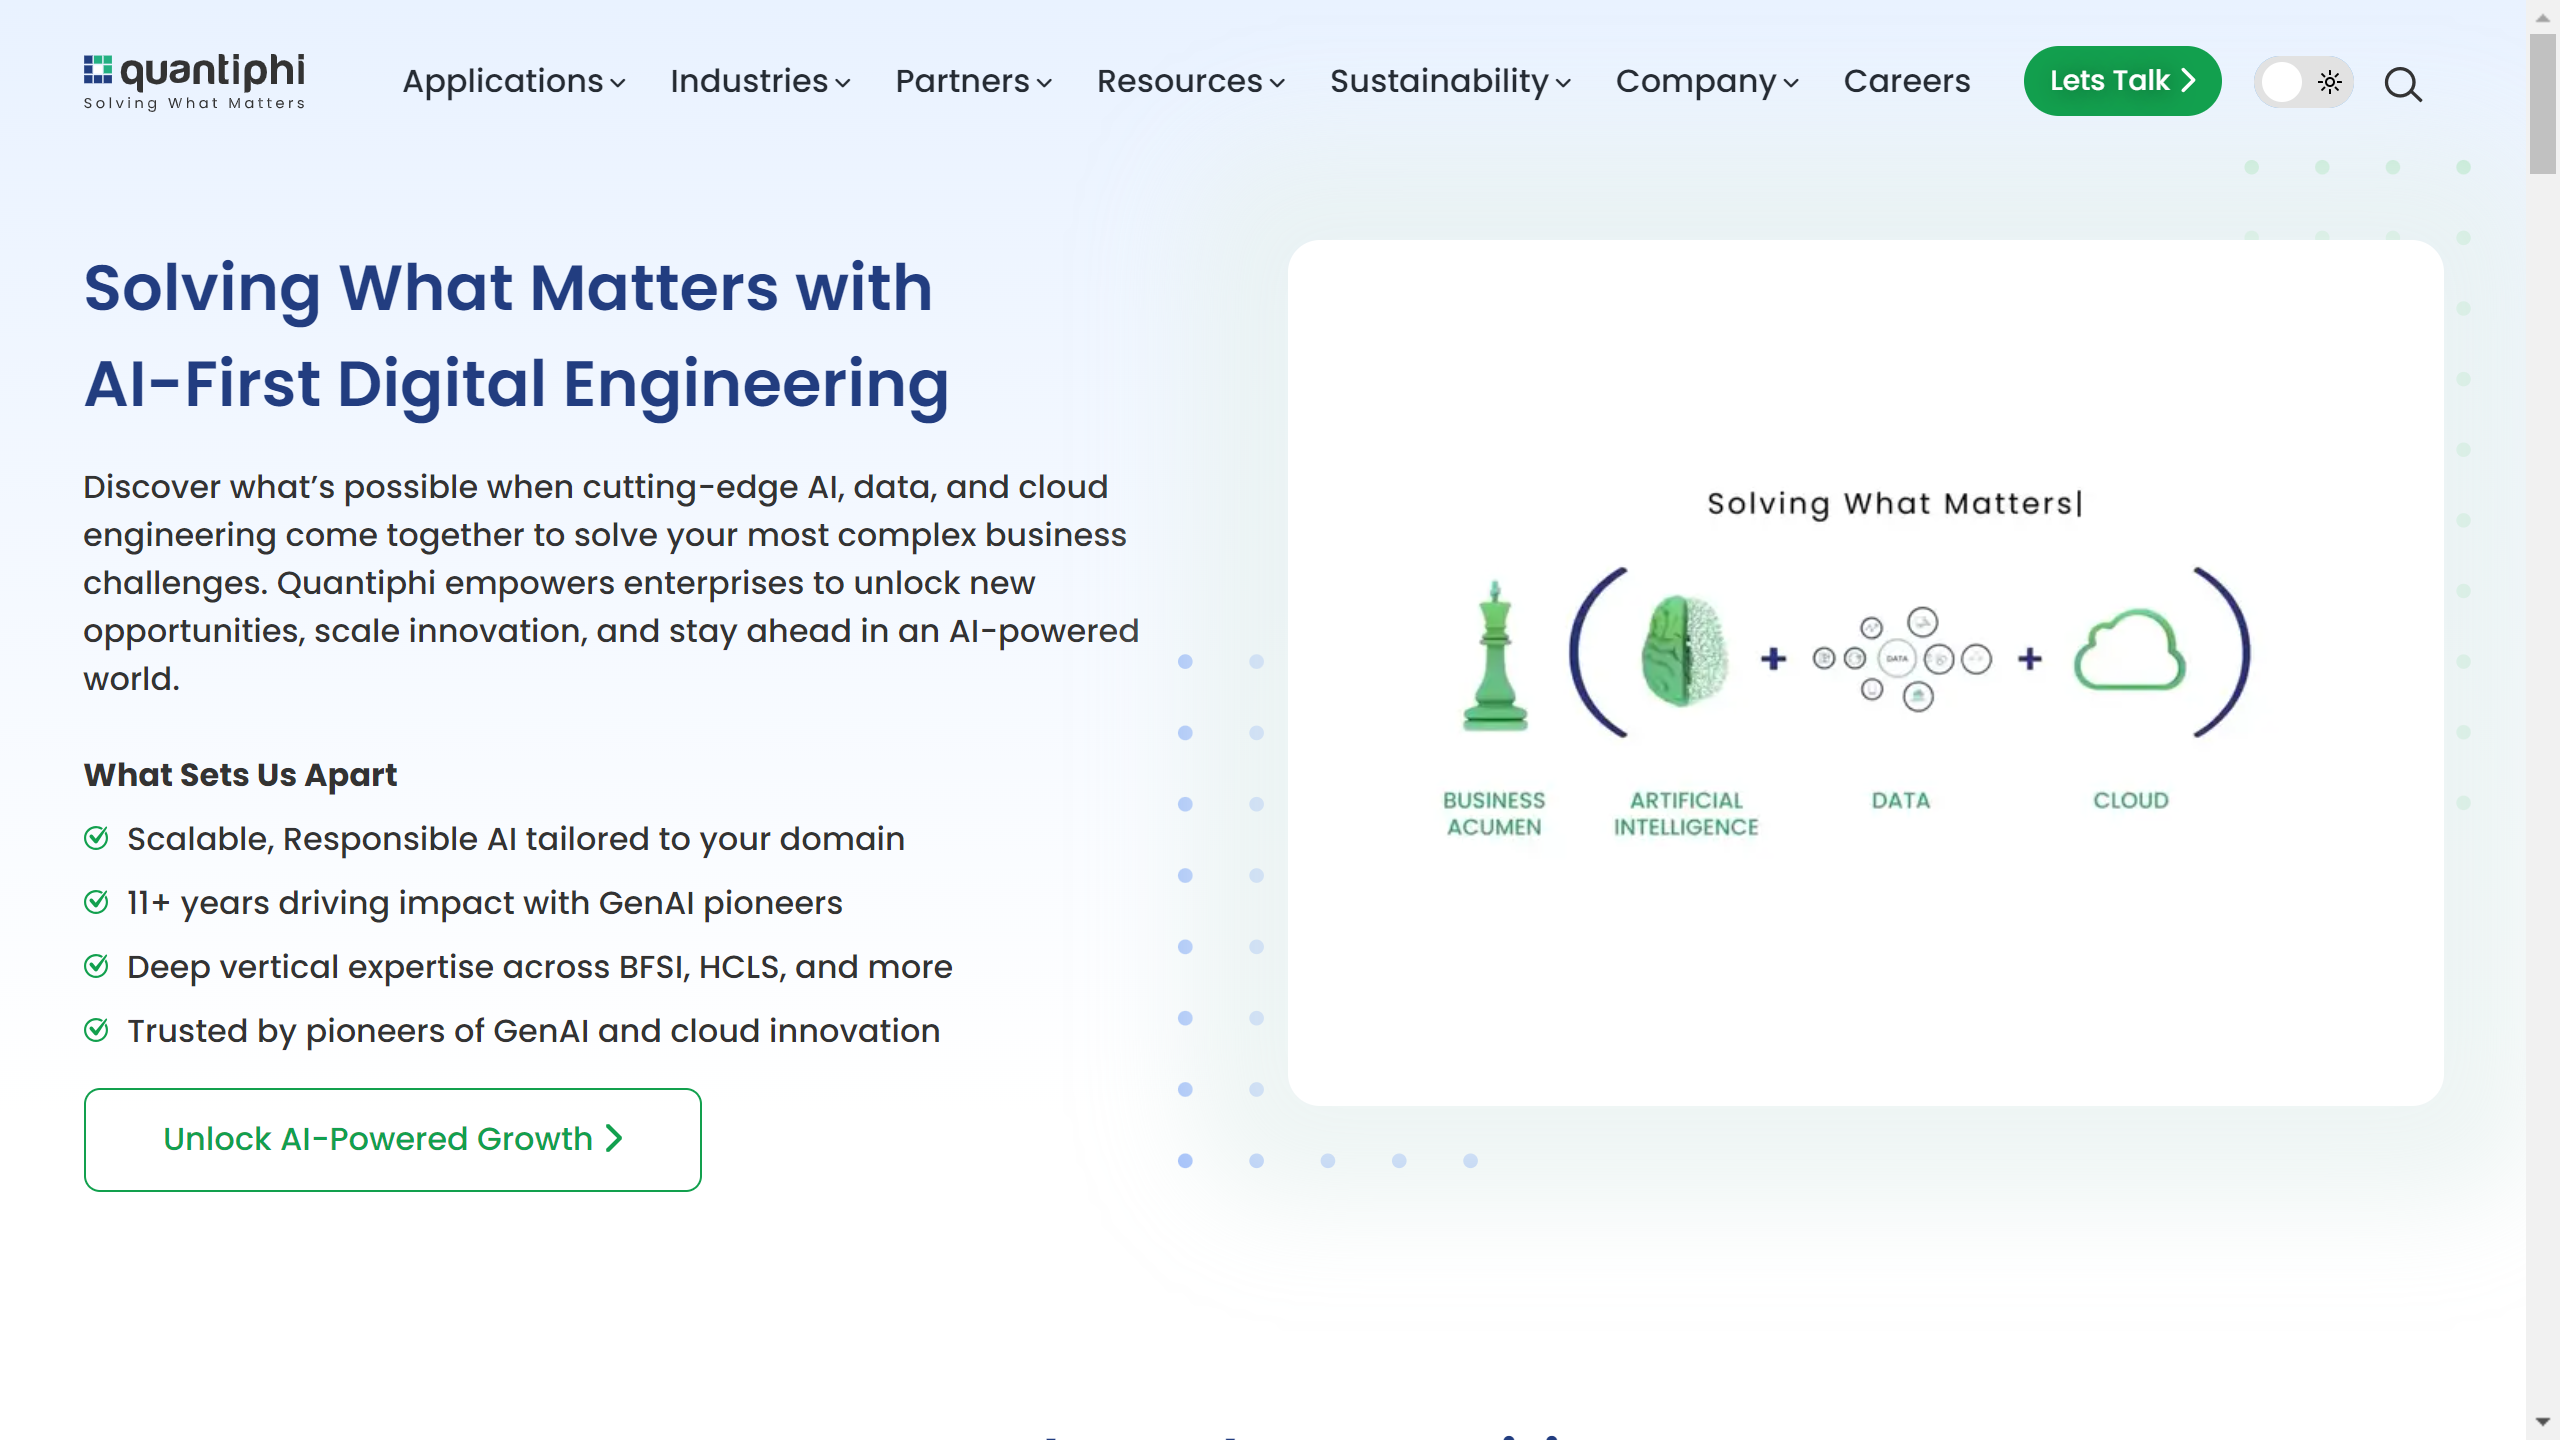Click the Quantiphi logo
Screen dimensions: 2560x1440
tap(196, 80)
